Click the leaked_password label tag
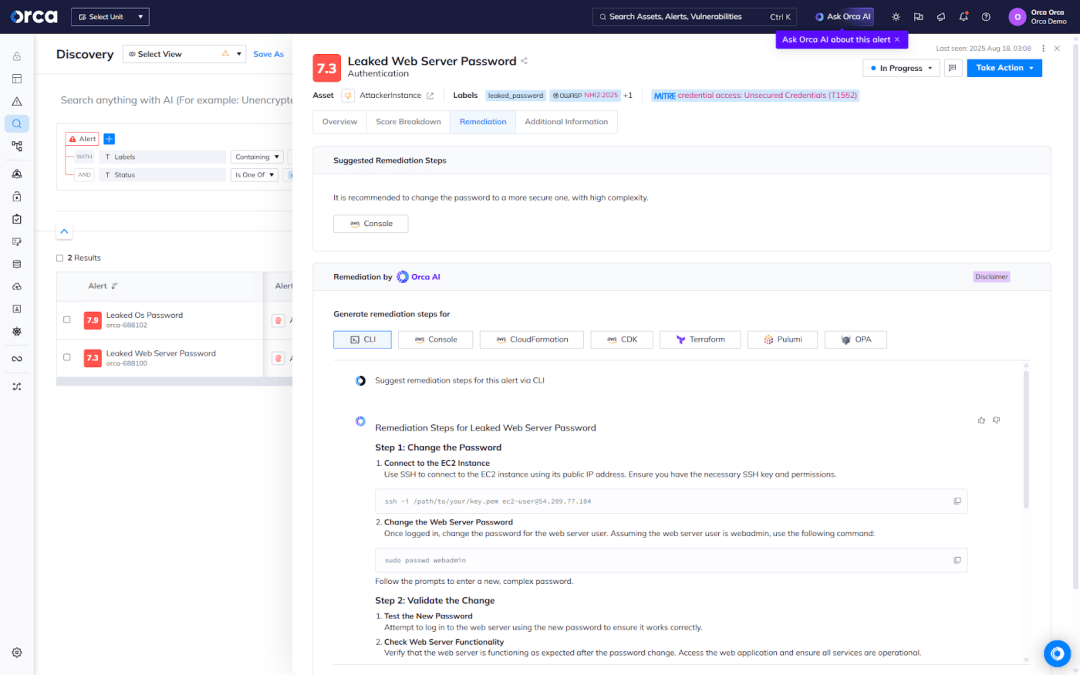 (x=515, y=96)
